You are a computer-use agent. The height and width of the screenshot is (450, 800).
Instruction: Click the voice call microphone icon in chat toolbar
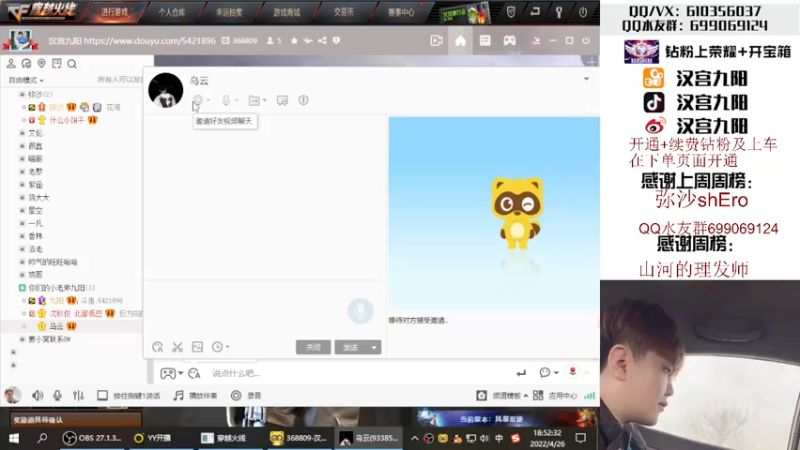pos(226,100)
